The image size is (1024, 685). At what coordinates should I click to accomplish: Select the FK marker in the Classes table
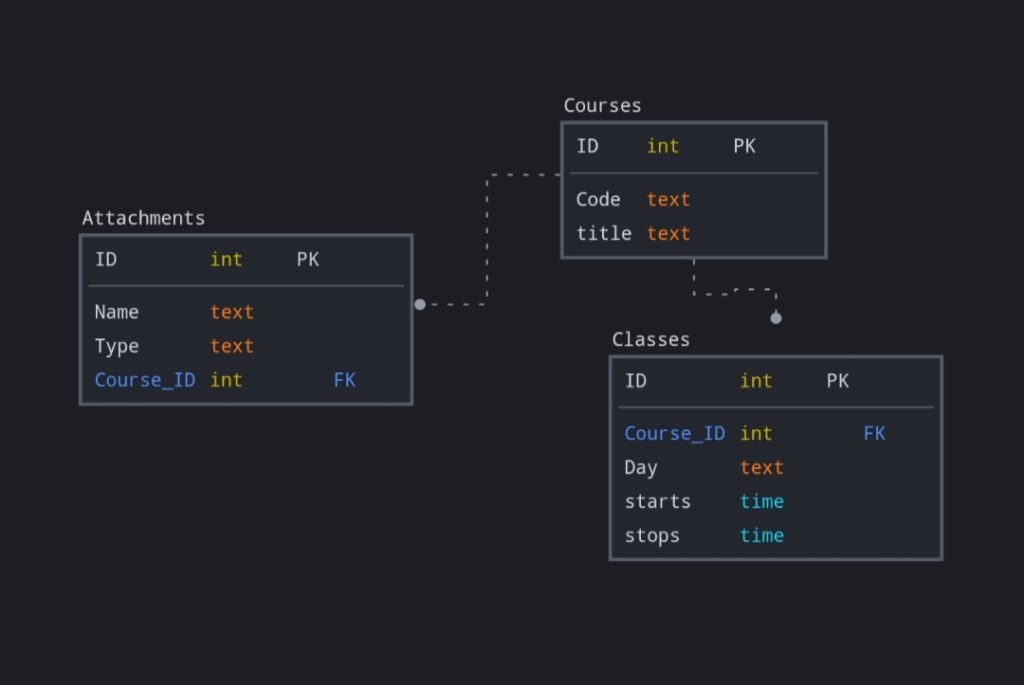pyautogui.click(x=874, y=433)
